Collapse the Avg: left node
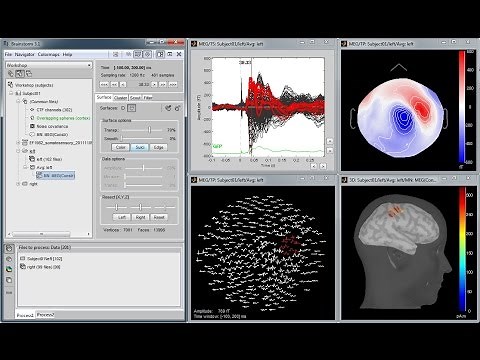 click(25, 167)
